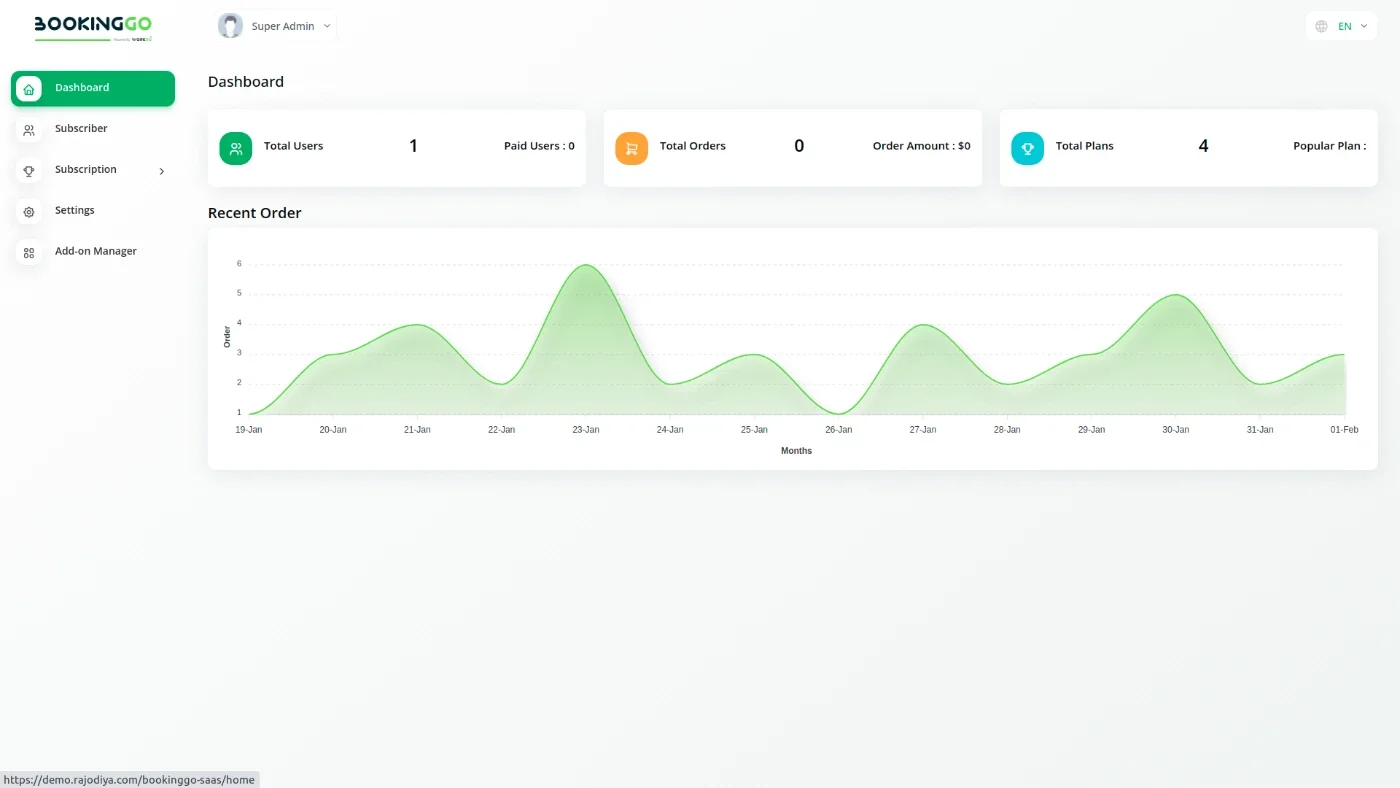Image resolution: width=1400 pixels, height=788 pixels.
Task: Go to Subscriber page
Action: [x=93, y=129]
